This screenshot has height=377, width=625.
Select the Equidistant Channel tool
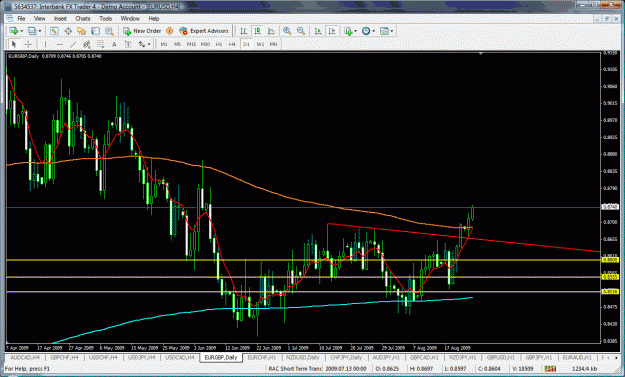coord(86,44)
